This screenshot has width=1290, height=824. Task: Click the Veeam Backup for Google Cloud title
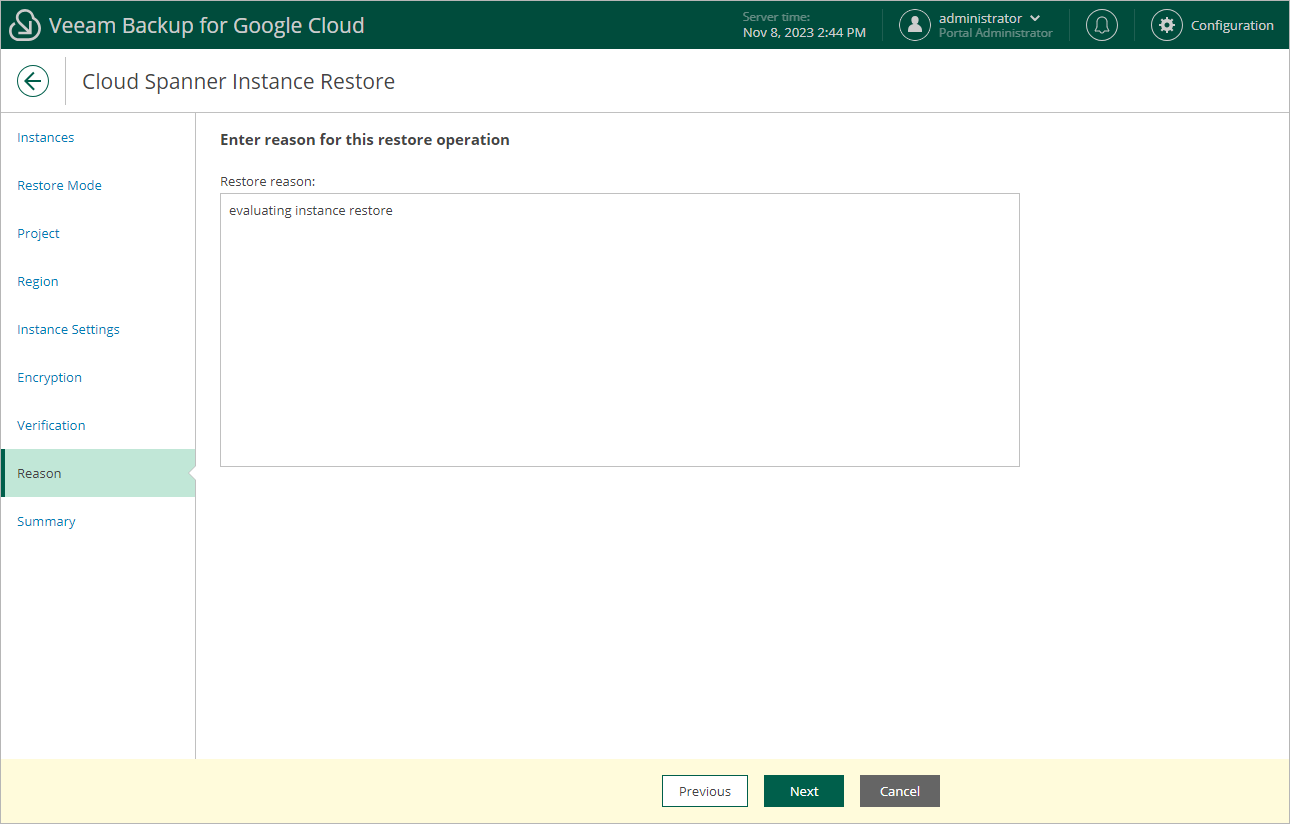pyautogui.click(x=207, y=25)
